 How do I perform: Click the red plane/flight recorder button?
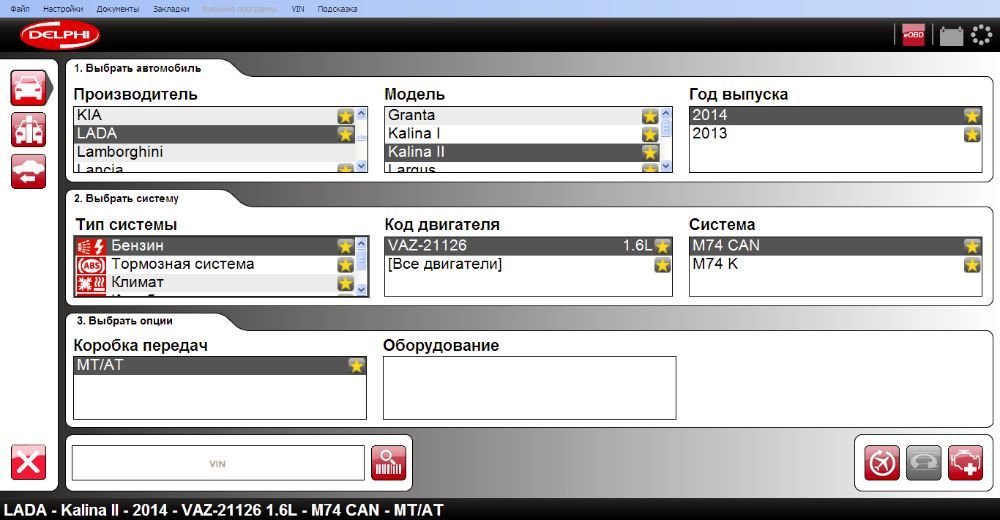click(882, 463)
